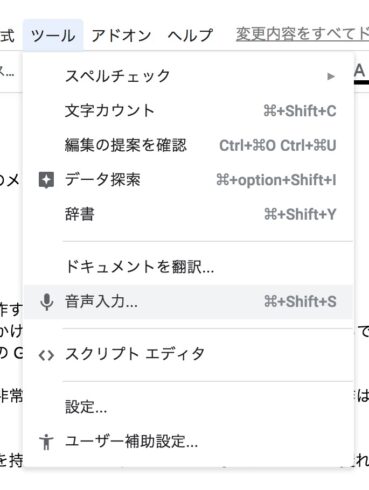369x490 pixels.
Task: Open 辞書 from the tools menu
Action: (188, 214)
